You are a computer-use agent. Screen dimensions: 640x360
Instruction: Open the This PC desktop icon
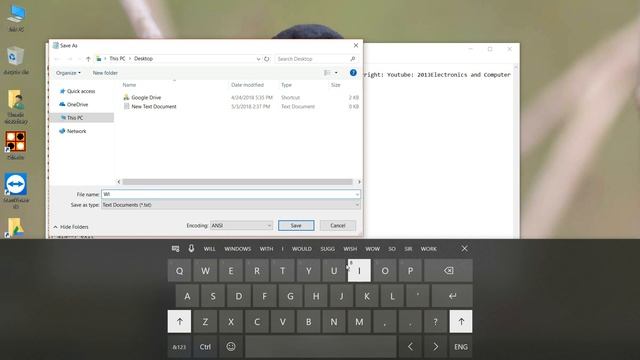(x=16, y=17)
